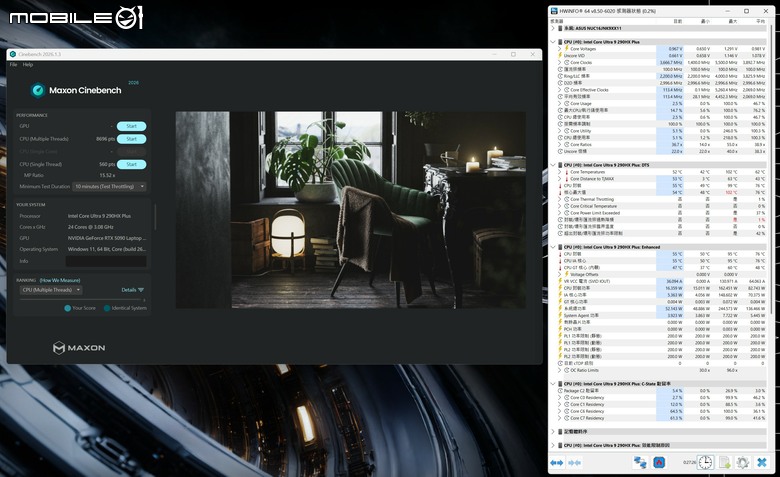This screenshot has width=780, height=477.
Task: Click the Your Score legend dot
Action: [68, 308]
